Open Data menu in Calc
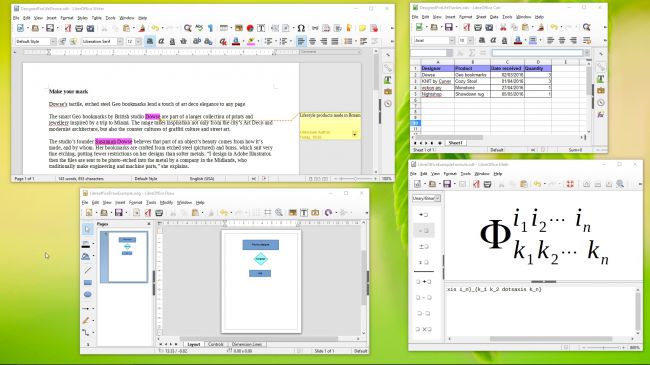This screenshot has height=365, width=650. point(494,17)
